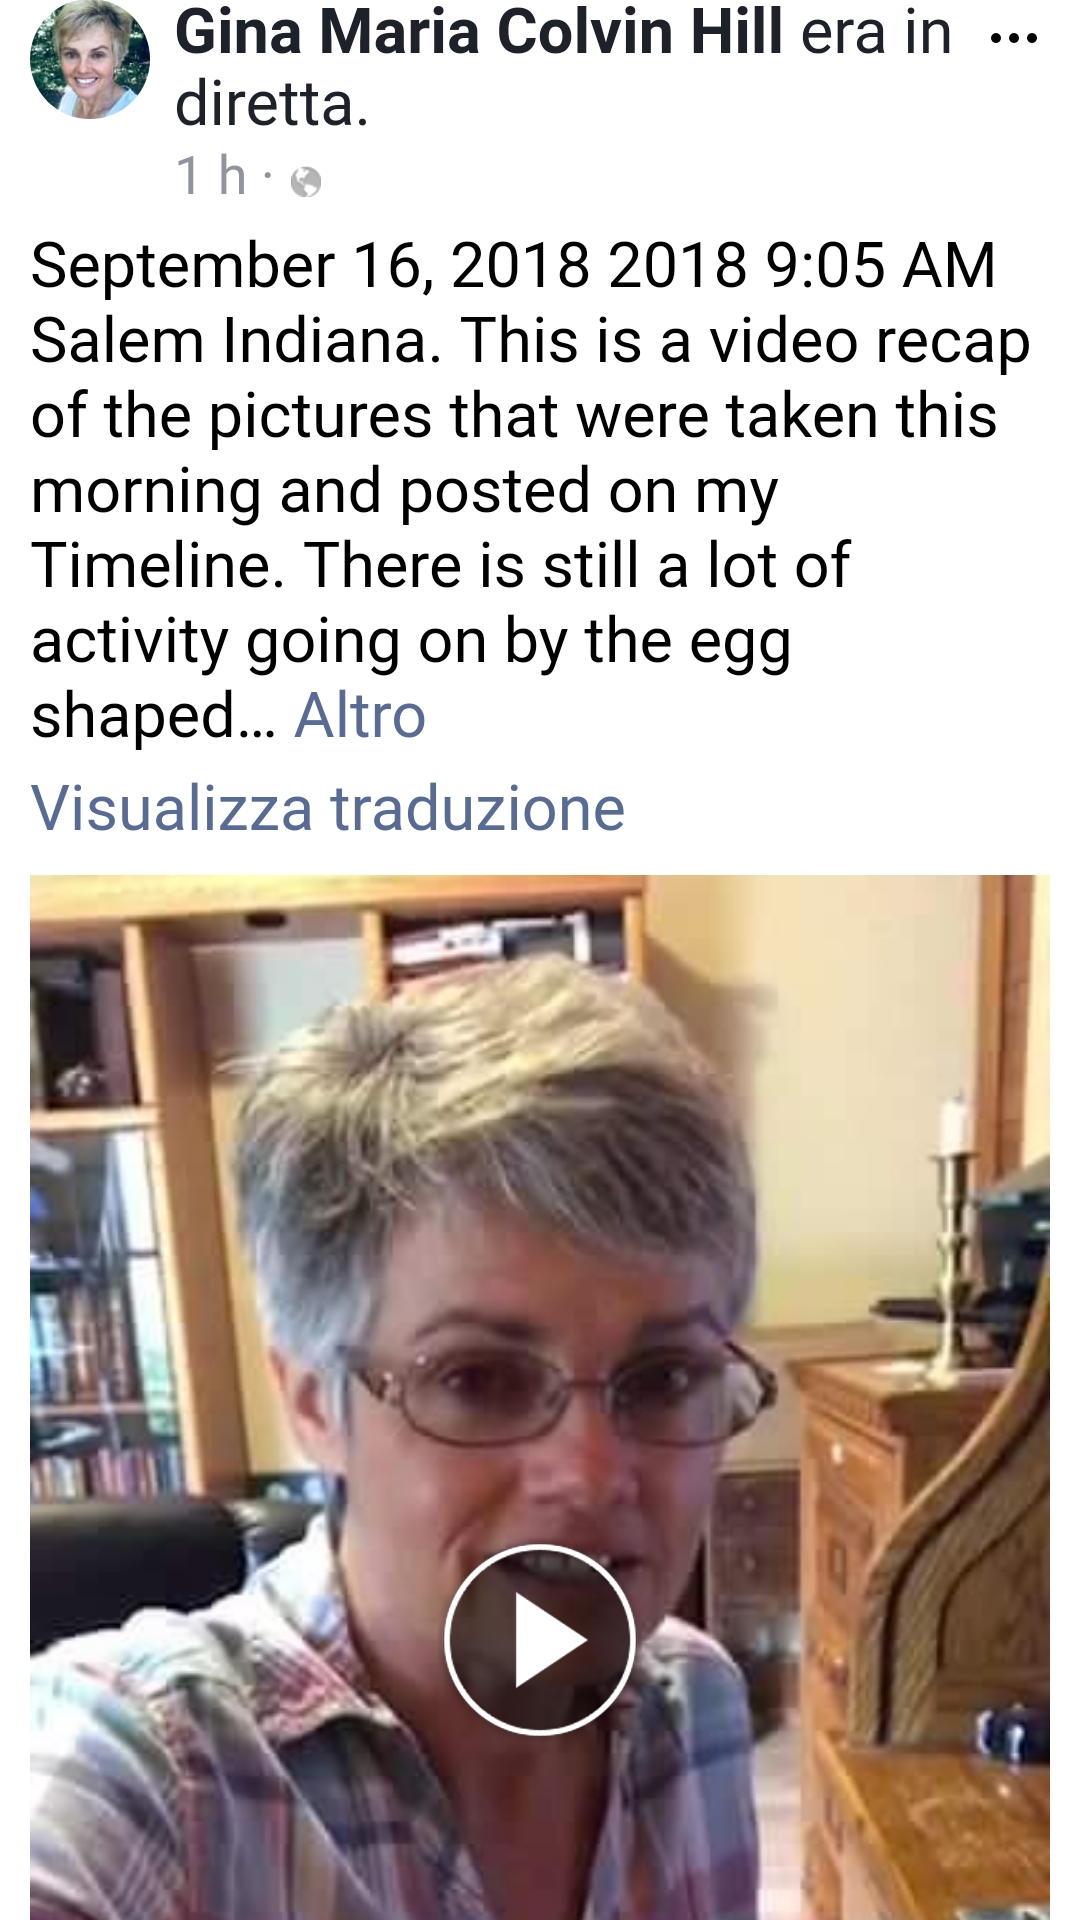Tap the 'activity going on by the egg' line

[x=411, y=642]
